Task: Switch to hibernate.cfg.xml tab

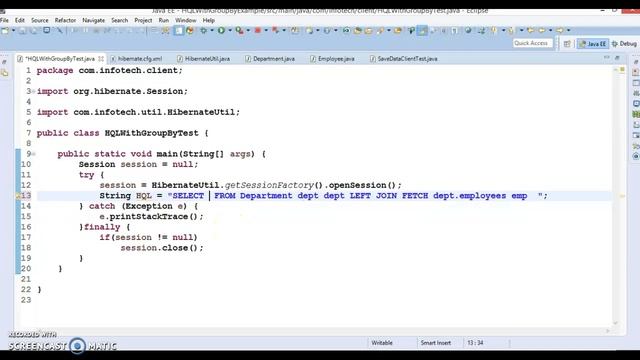Action: (136, 59)
